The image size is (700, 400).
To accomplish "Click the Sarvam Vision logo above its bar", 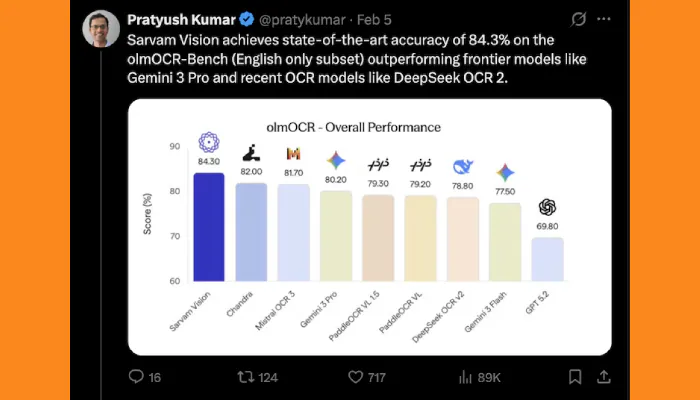I will click(208, 142).
